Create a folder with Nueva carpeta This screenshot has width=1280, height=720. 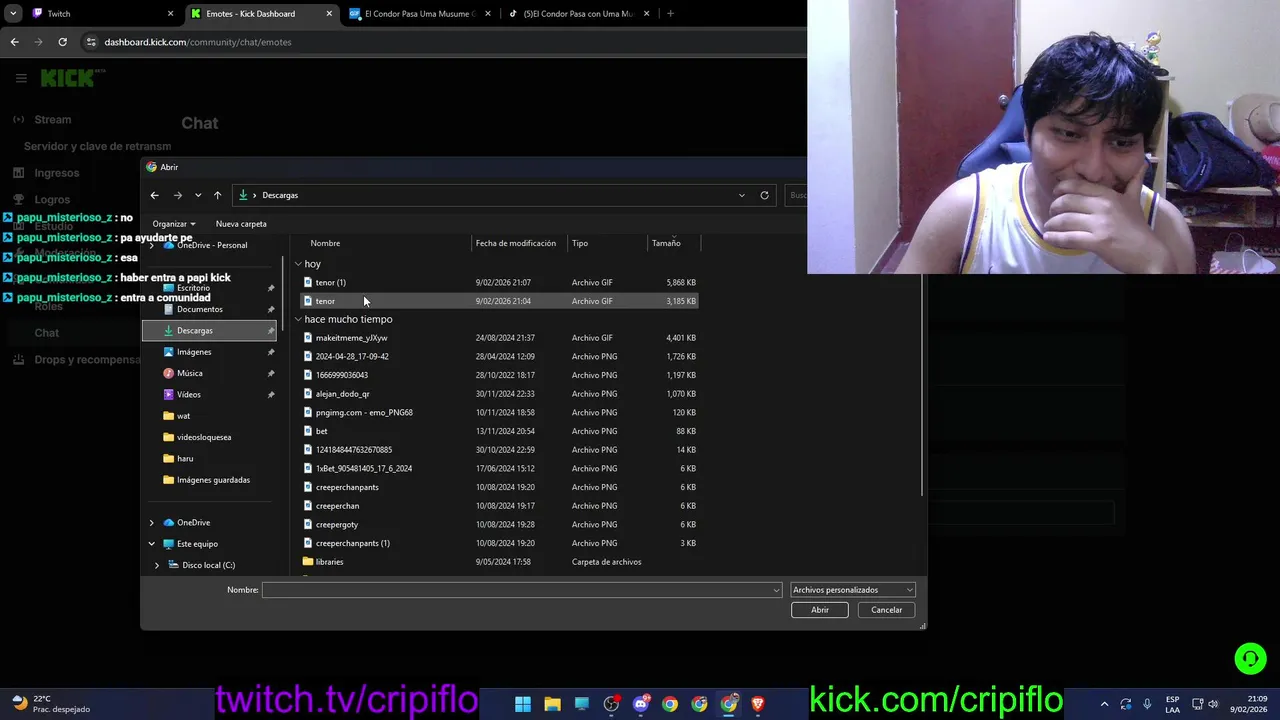pyautogui.click(x=241, y=224)
